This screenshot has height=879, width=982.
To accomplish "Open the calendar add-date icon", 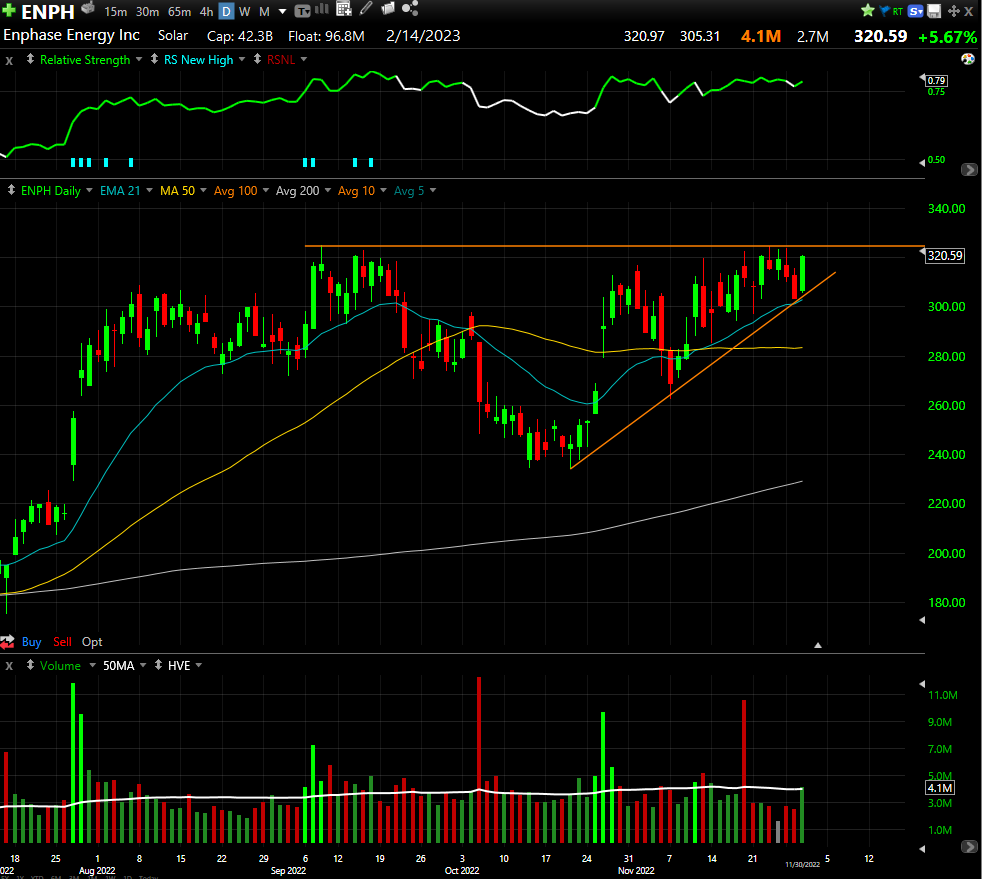I will coord(344,8).
